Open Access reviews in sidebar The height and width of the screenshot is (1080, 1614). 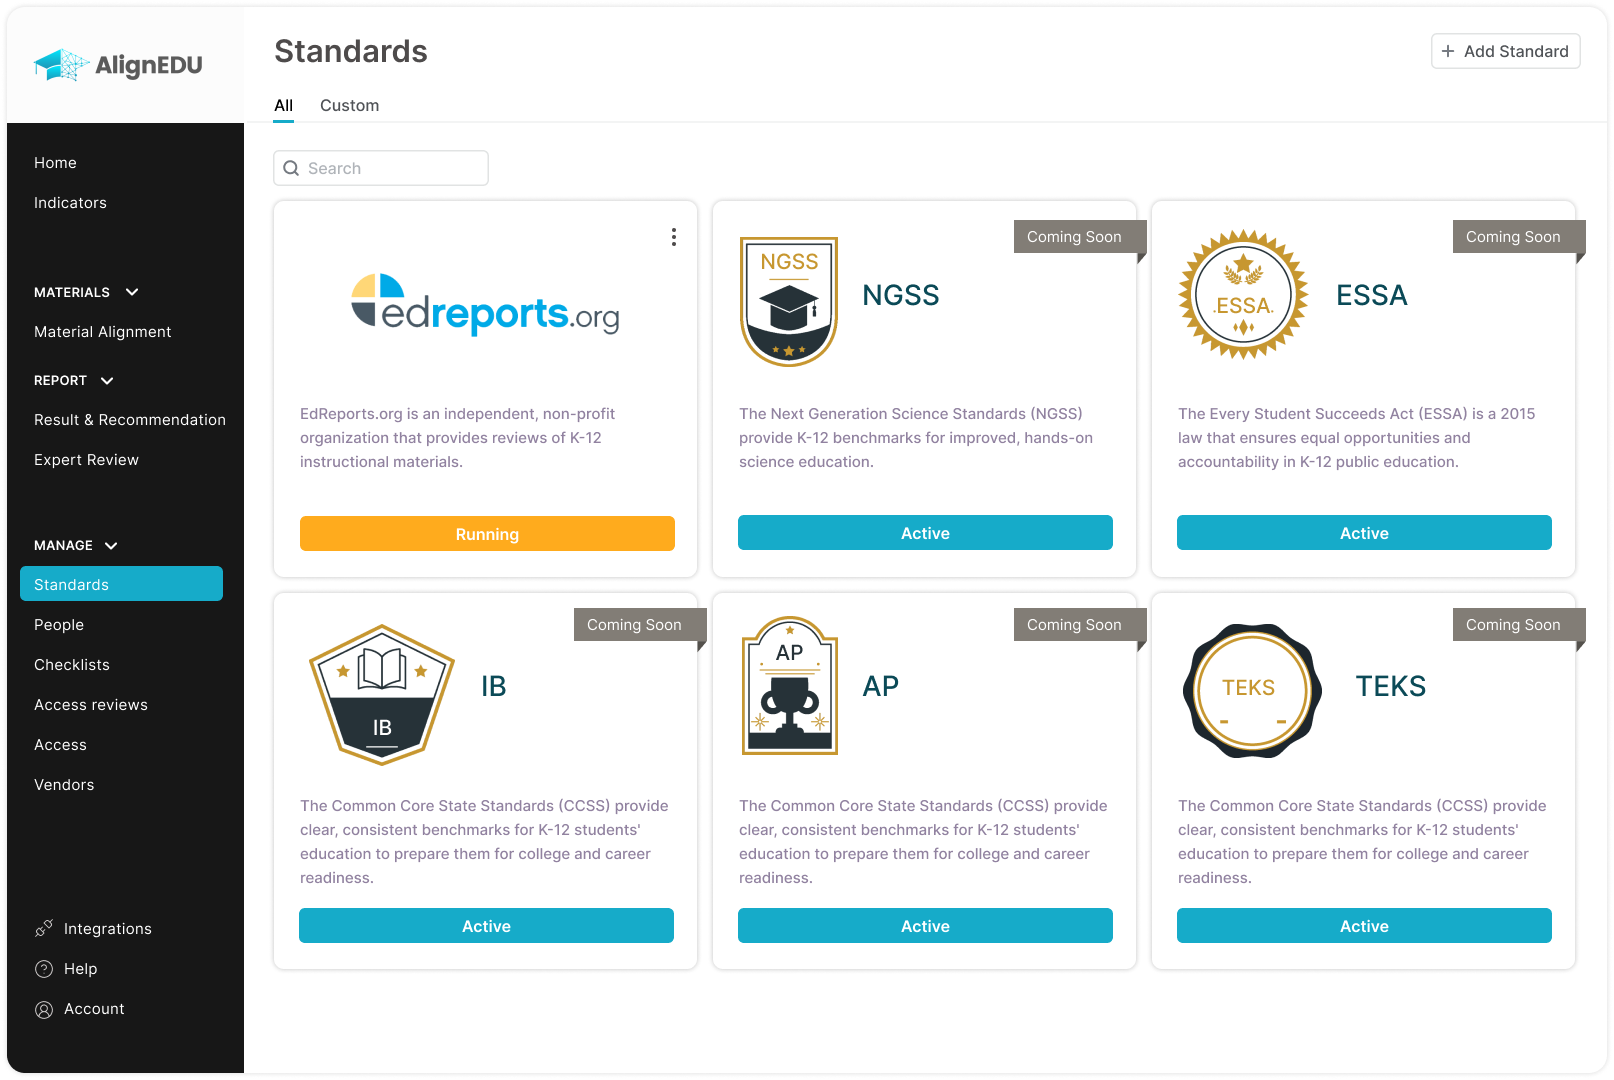[91, 705]
